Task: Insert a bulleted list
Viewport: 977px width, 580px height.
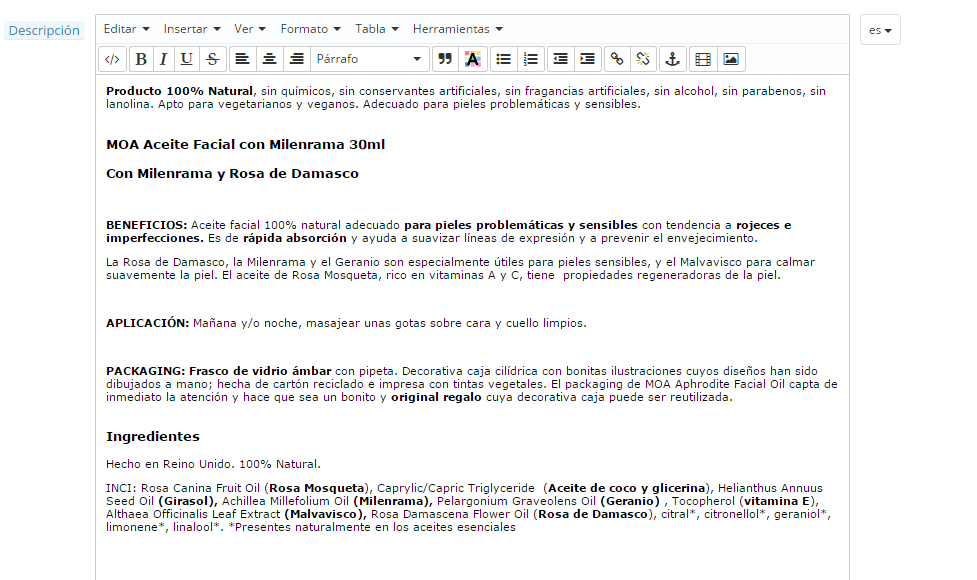Action: [503, 59]
